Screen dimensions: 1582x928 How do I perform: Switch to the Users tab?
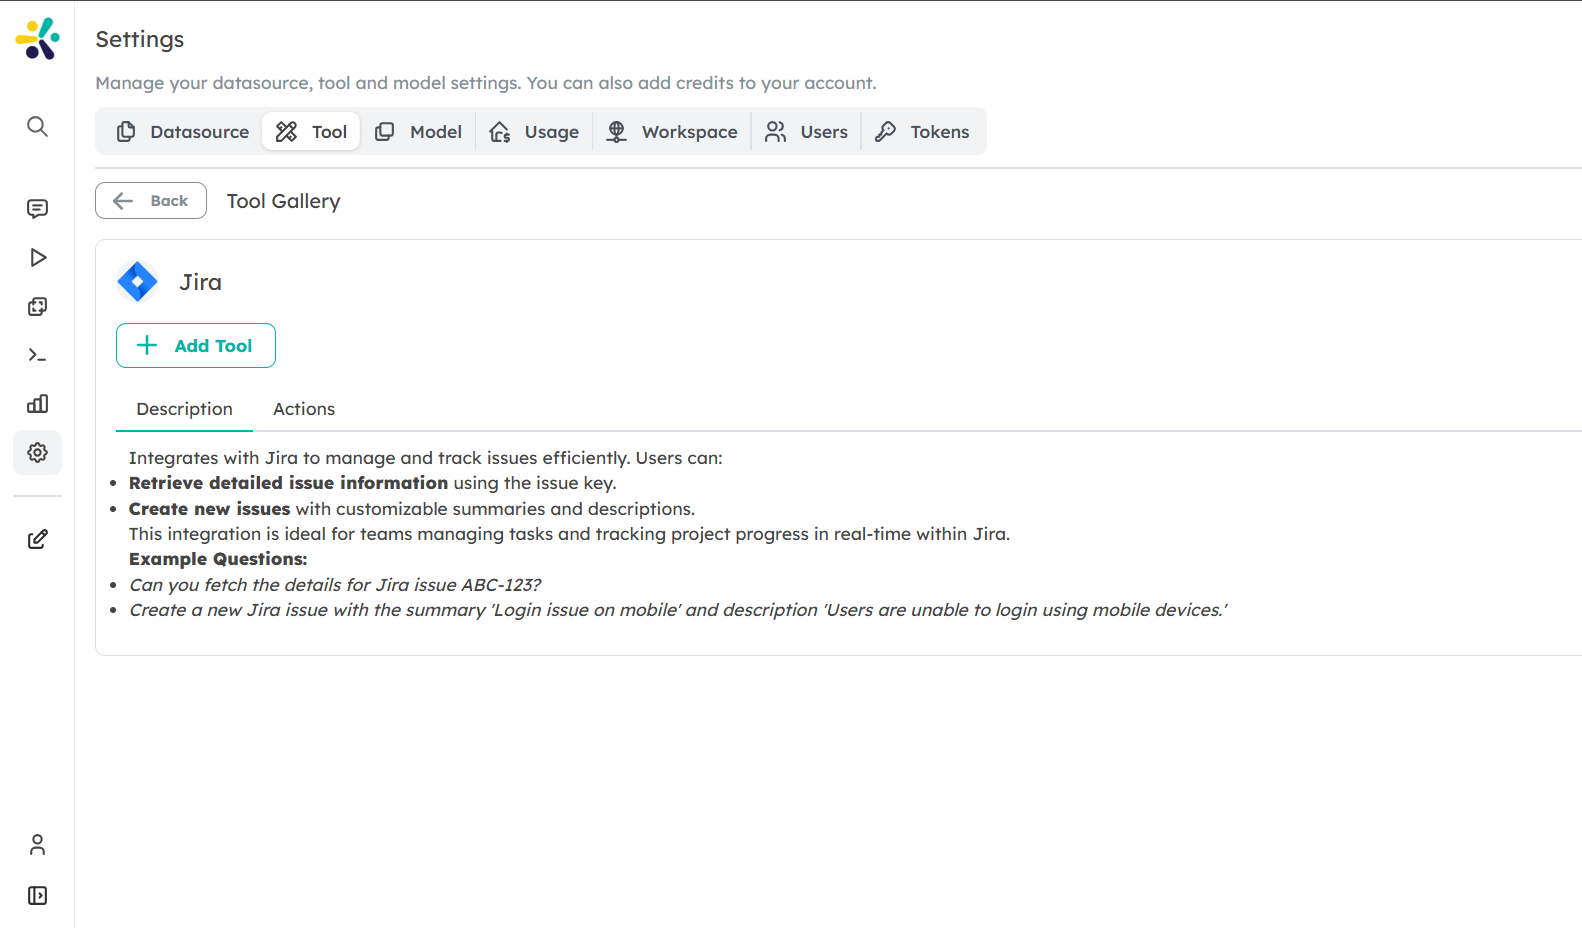coord(806,132)
